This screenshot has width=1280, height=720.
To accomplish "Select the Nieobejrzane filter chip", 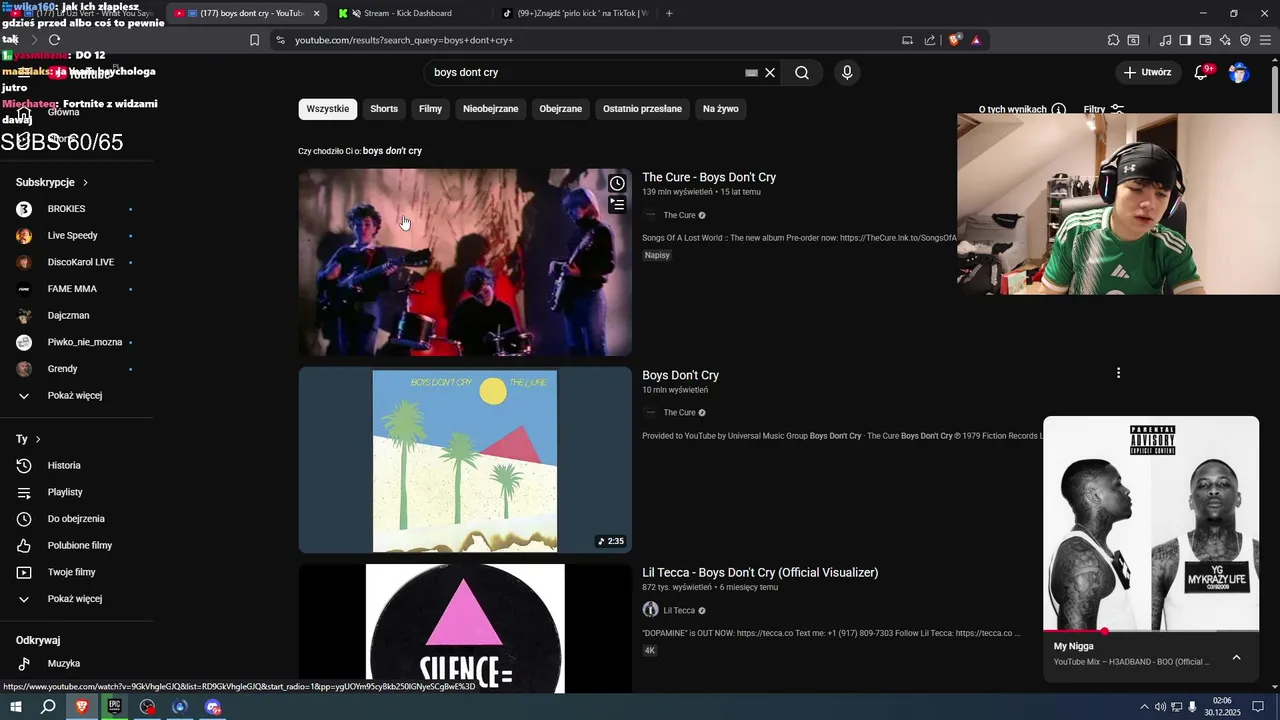I will [491, 109].
